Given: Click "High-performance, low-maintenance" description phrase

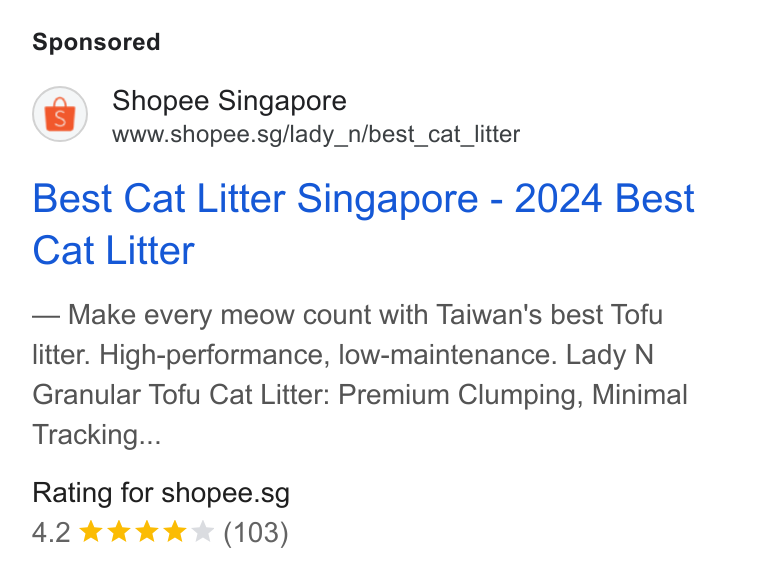Looking at the screenshot, I should coord(325,355).
